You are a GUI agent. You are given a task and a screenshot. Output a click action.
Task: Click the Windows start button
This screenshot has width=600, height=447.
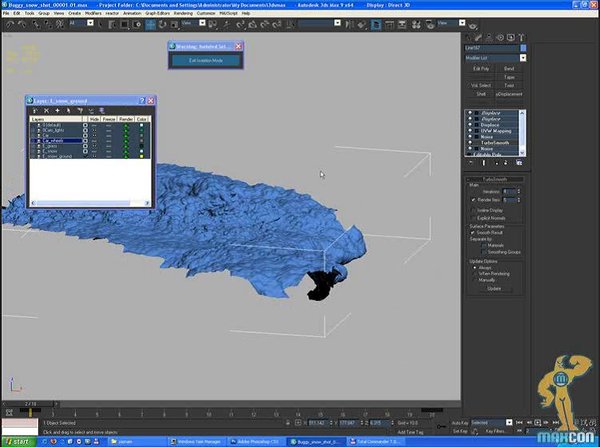pyautogui.click(x=18, y=442)
